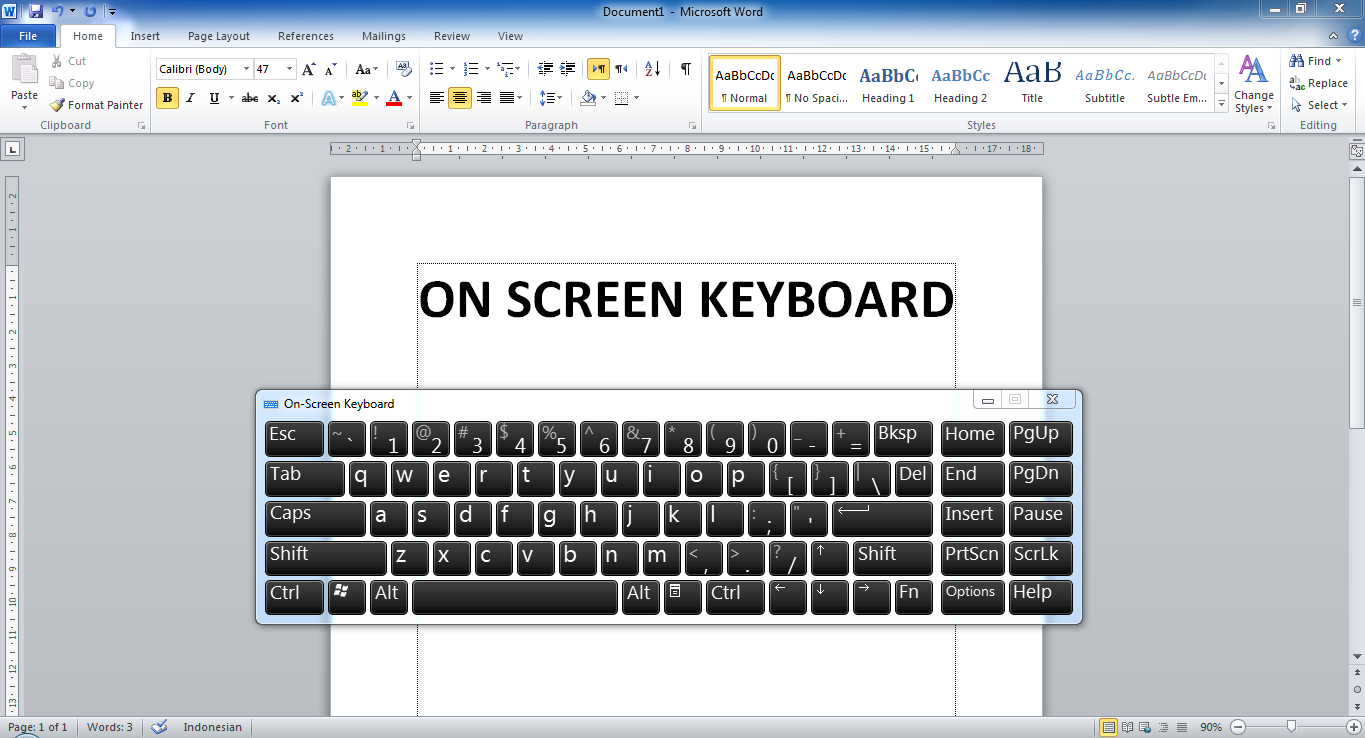This screenshot has width=1365, height=738.
Task: Select the Format Painter tool
Action: (x=96, y=104)
